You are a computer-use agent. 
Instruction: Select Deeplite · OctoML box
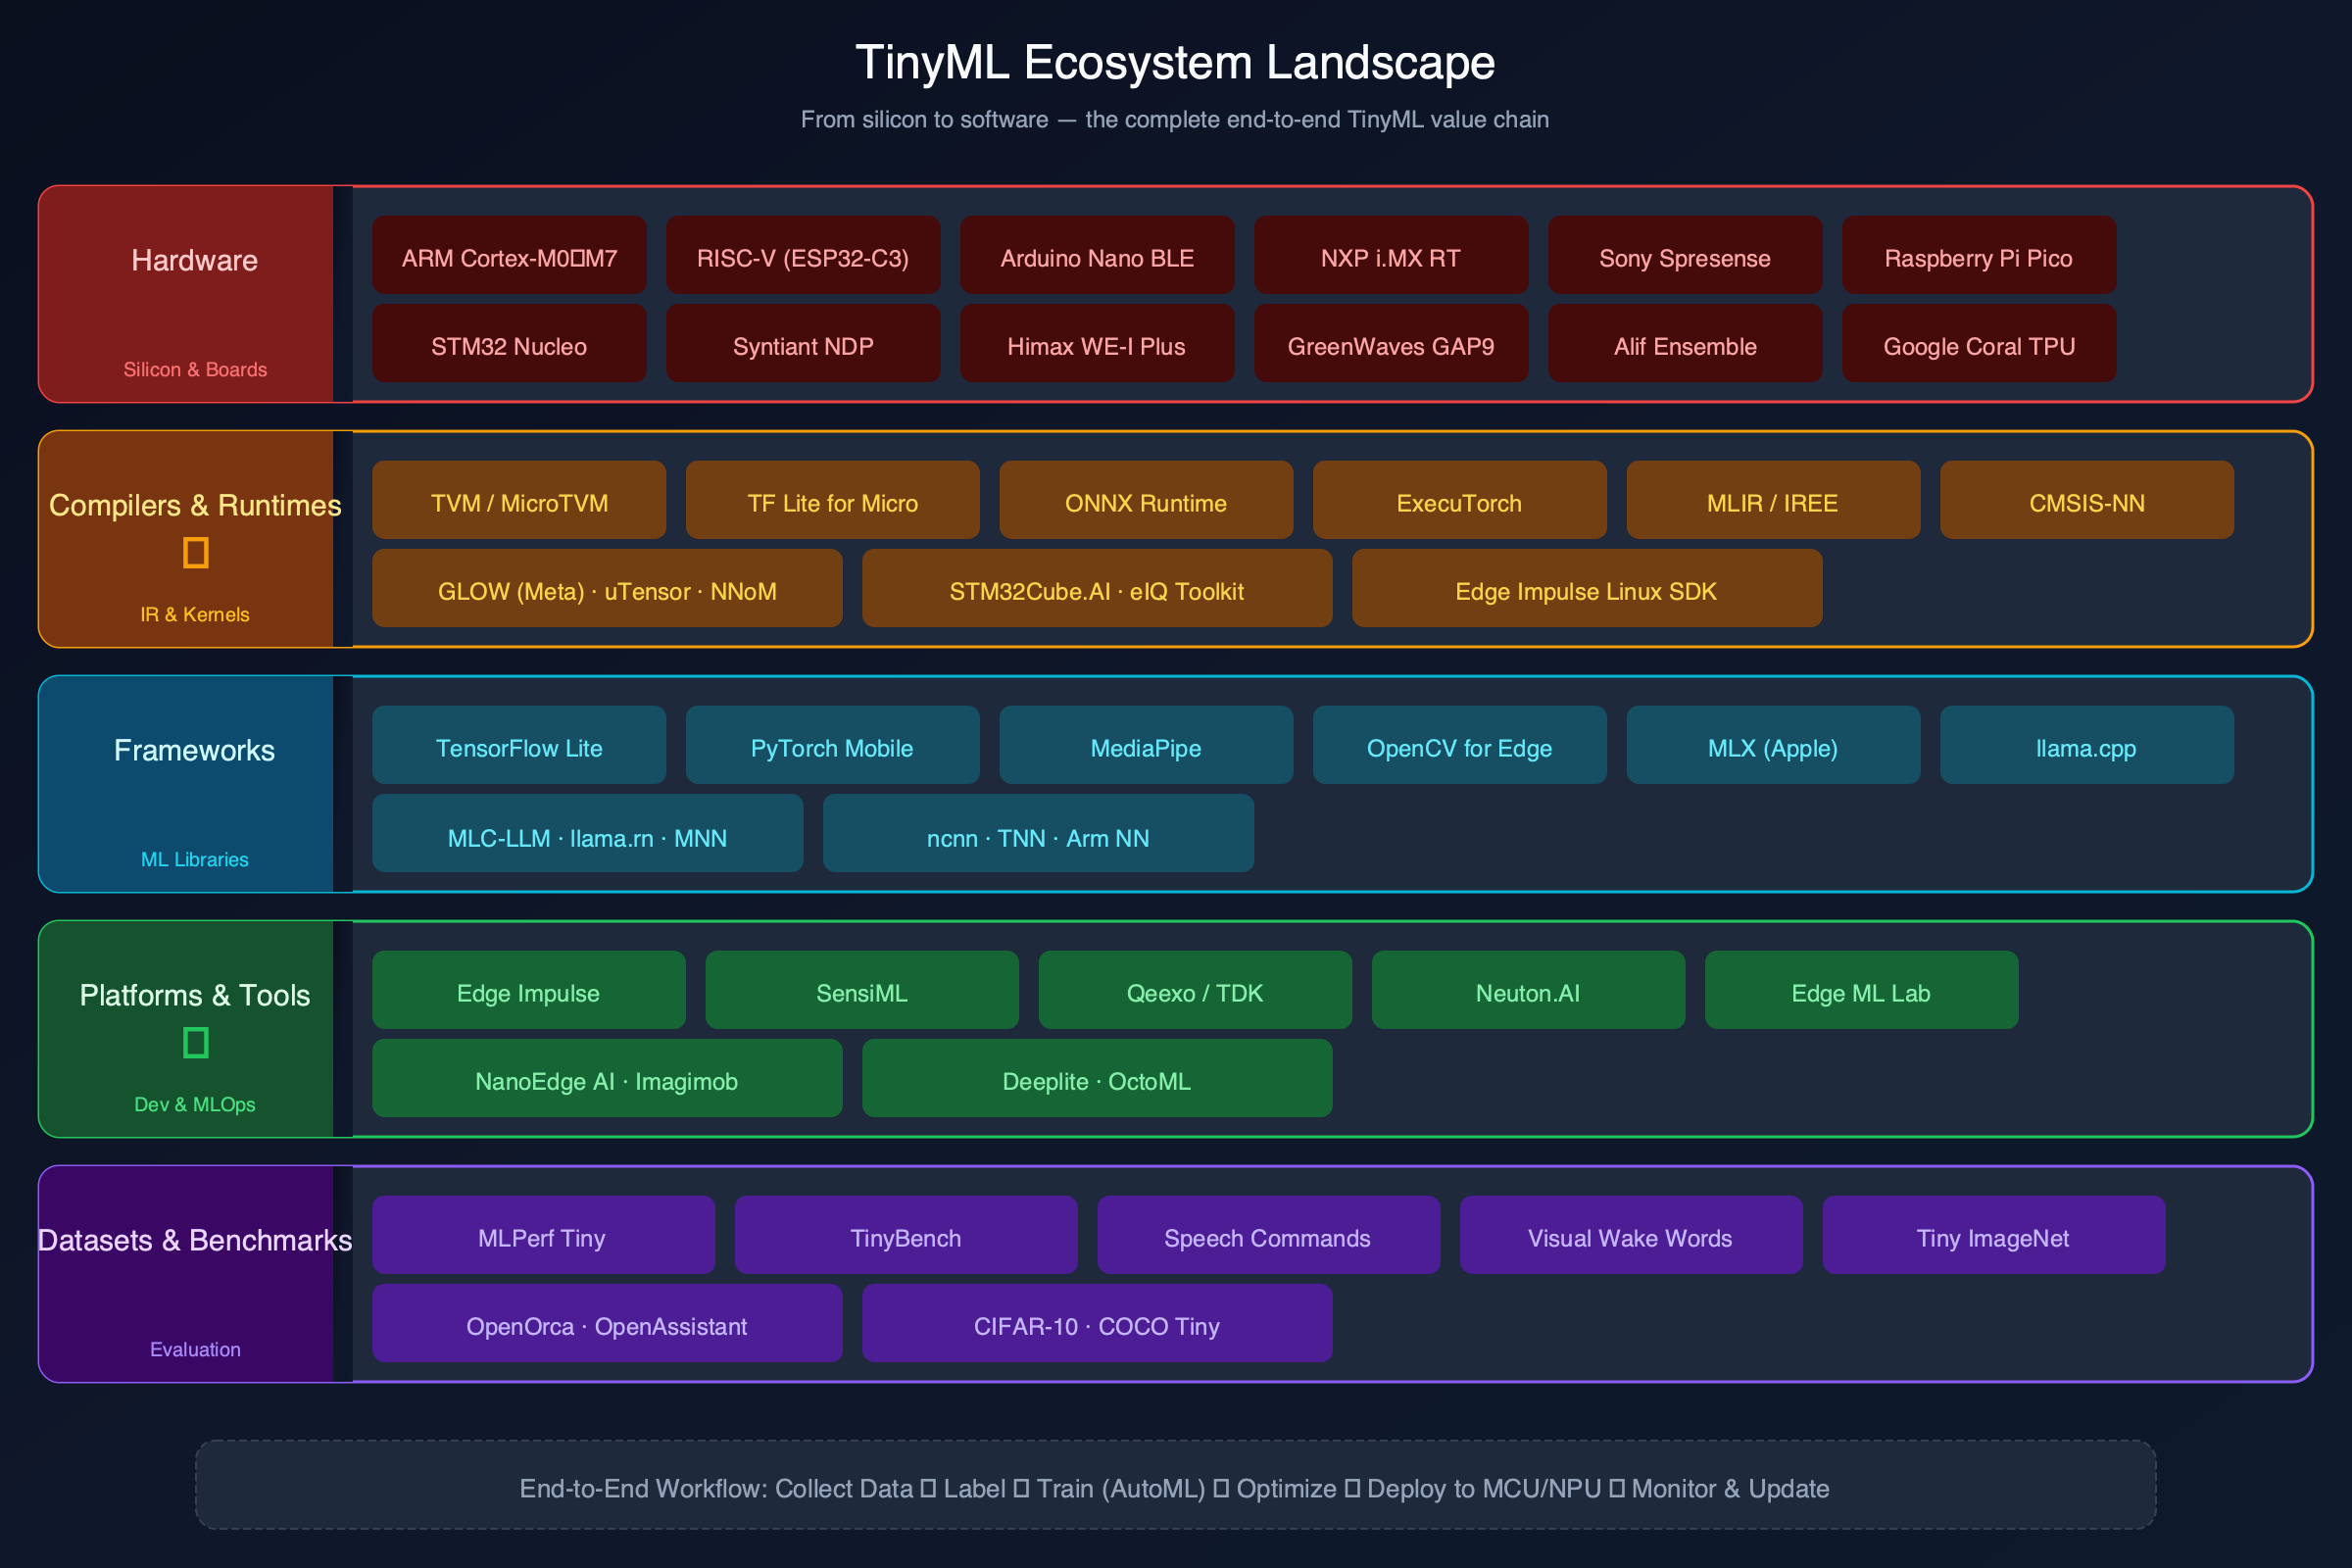point(1097,1078)
